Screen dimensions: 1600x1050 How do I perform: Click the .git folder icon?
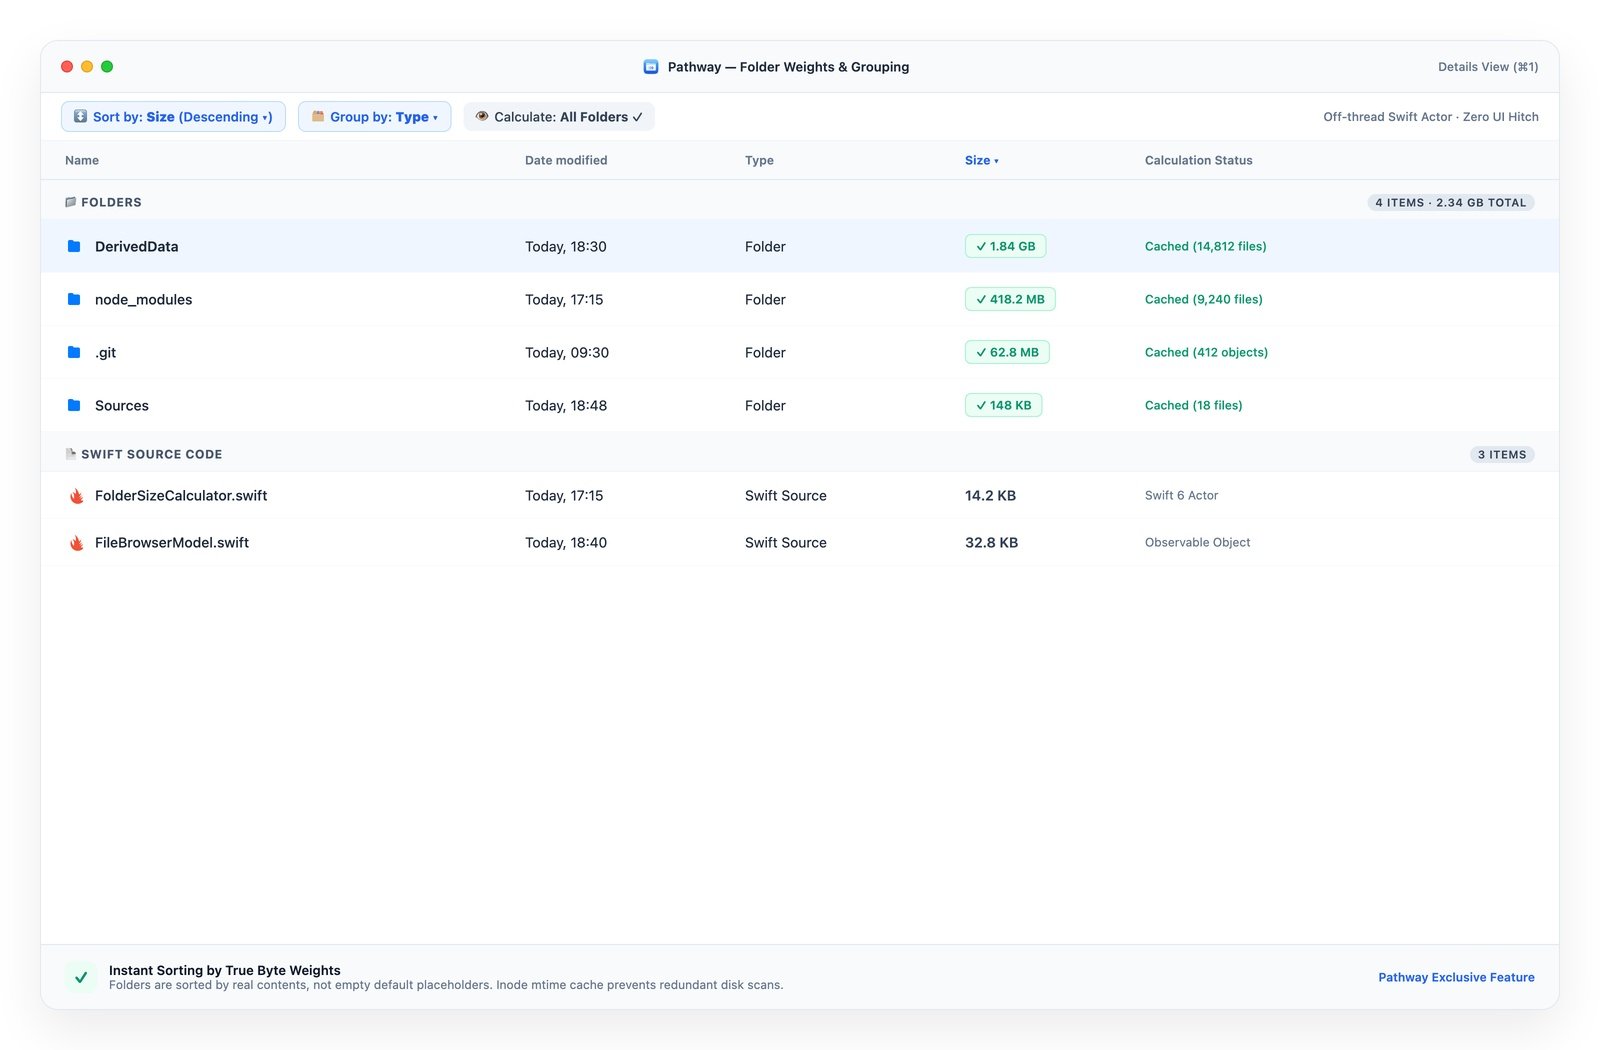[74, 352]
